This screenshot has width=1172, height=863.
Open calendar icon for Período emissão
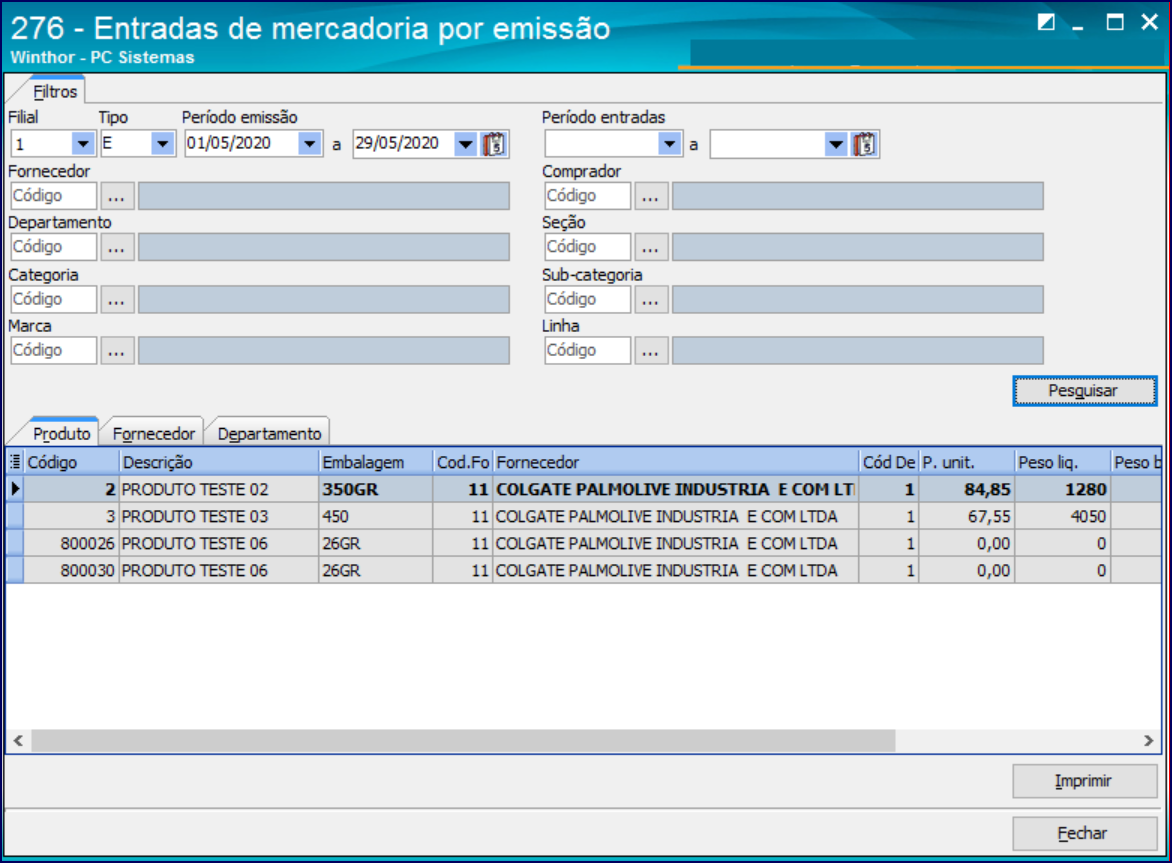click(494, 143)
